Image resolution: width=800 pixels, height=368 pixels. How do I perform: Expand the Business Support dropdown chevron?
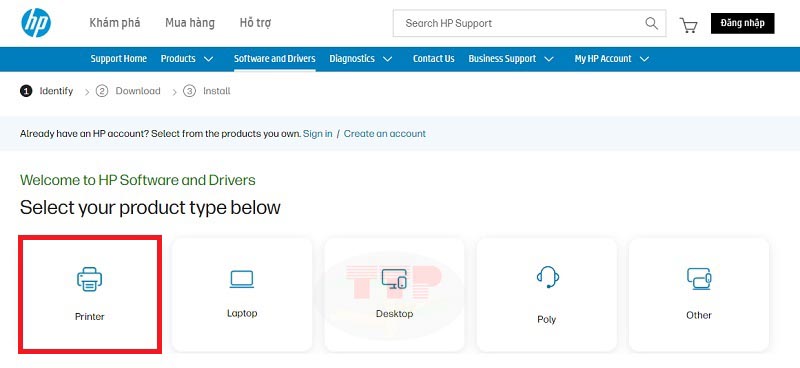coord(548,59)
